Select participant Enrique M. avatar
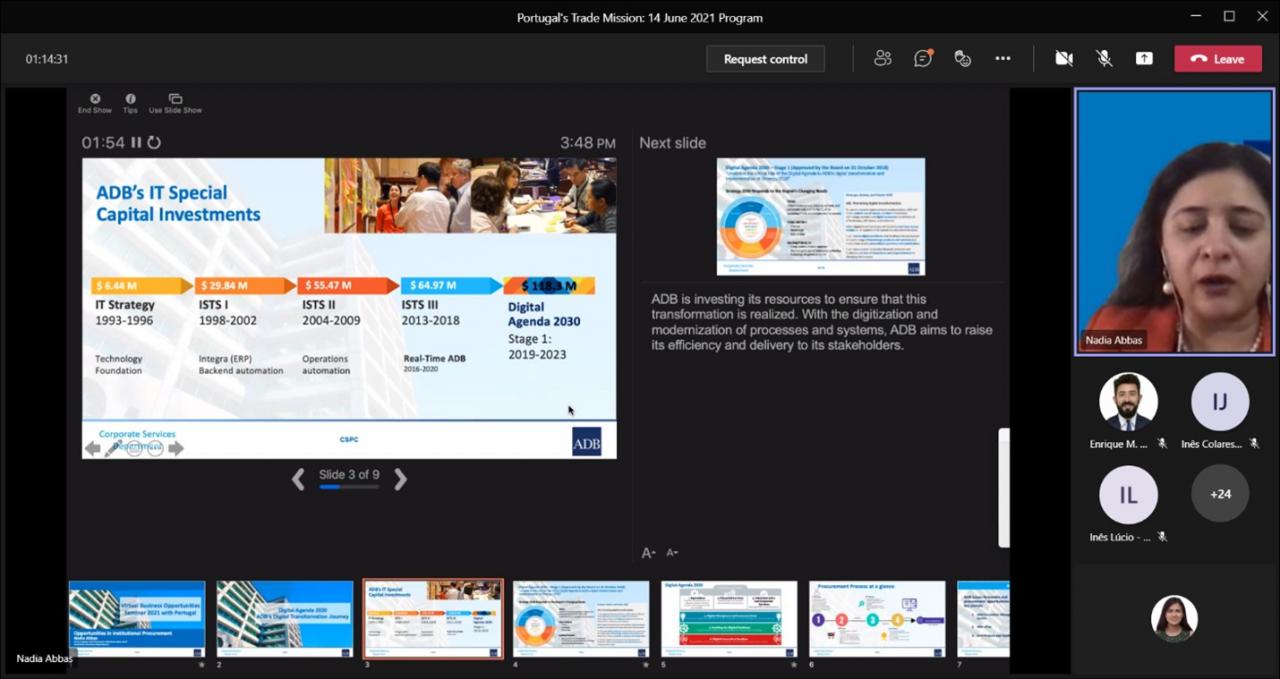This screenshot has height=679, width=1280. (x=1129, y=402)
